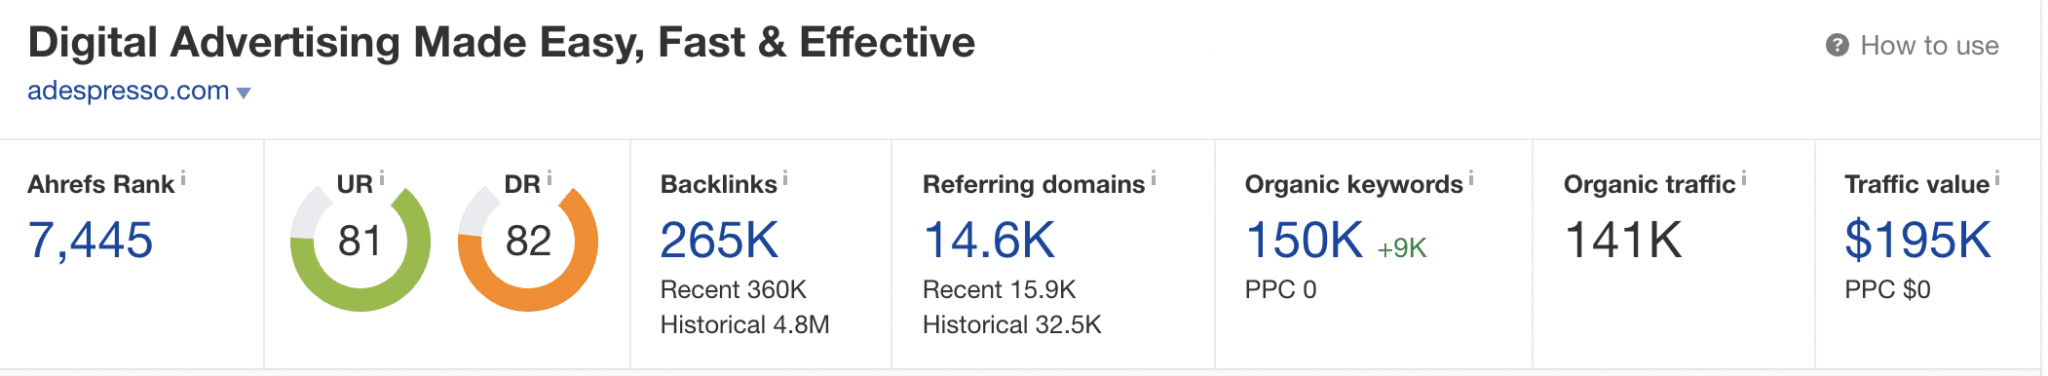Open the 14.6K referring domains report
The width and height of the screenshot is (2048, 376).
coord(988,240)
